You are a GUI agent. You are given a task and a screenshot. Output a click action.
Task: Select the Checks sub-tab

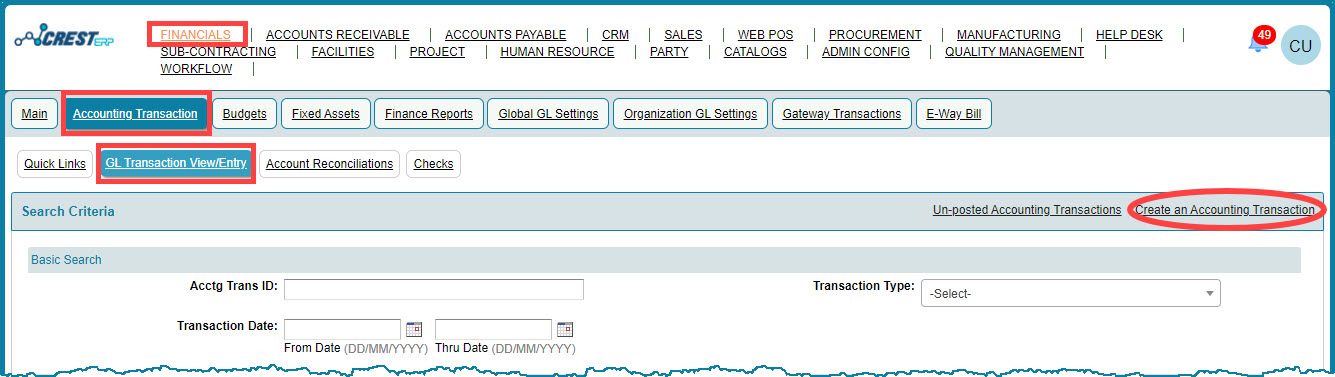pyautogui.click(x=433, y=164)
